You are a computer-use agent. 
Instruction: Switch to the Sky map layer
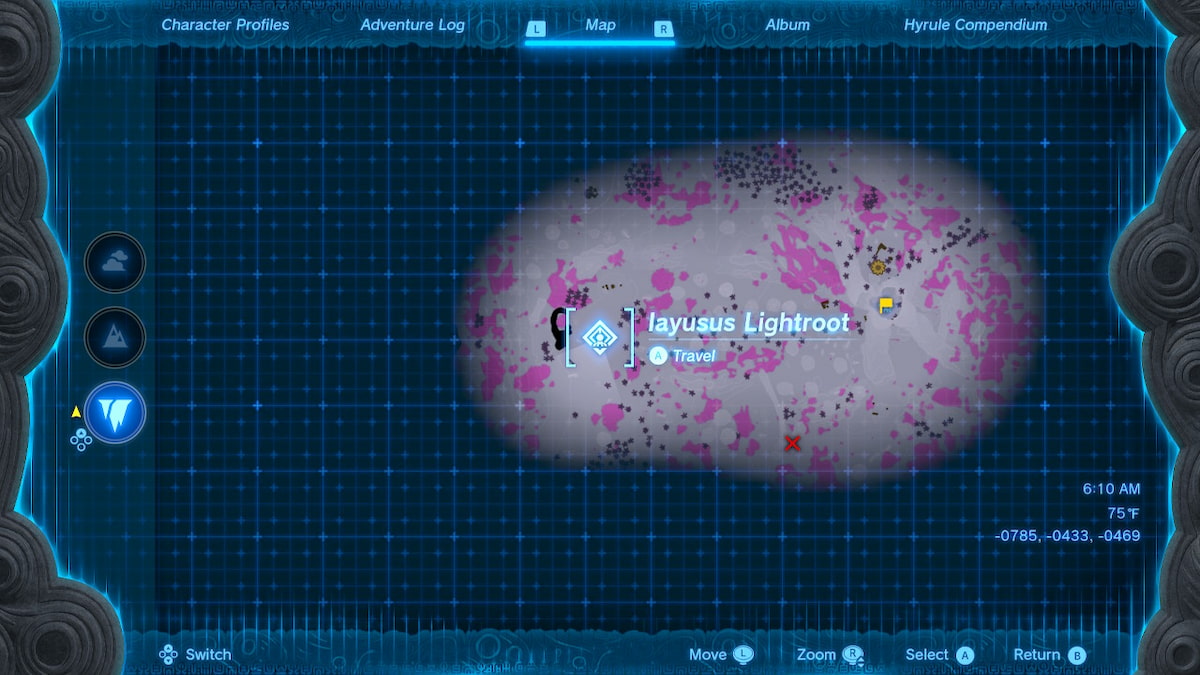tap(115, 262)
